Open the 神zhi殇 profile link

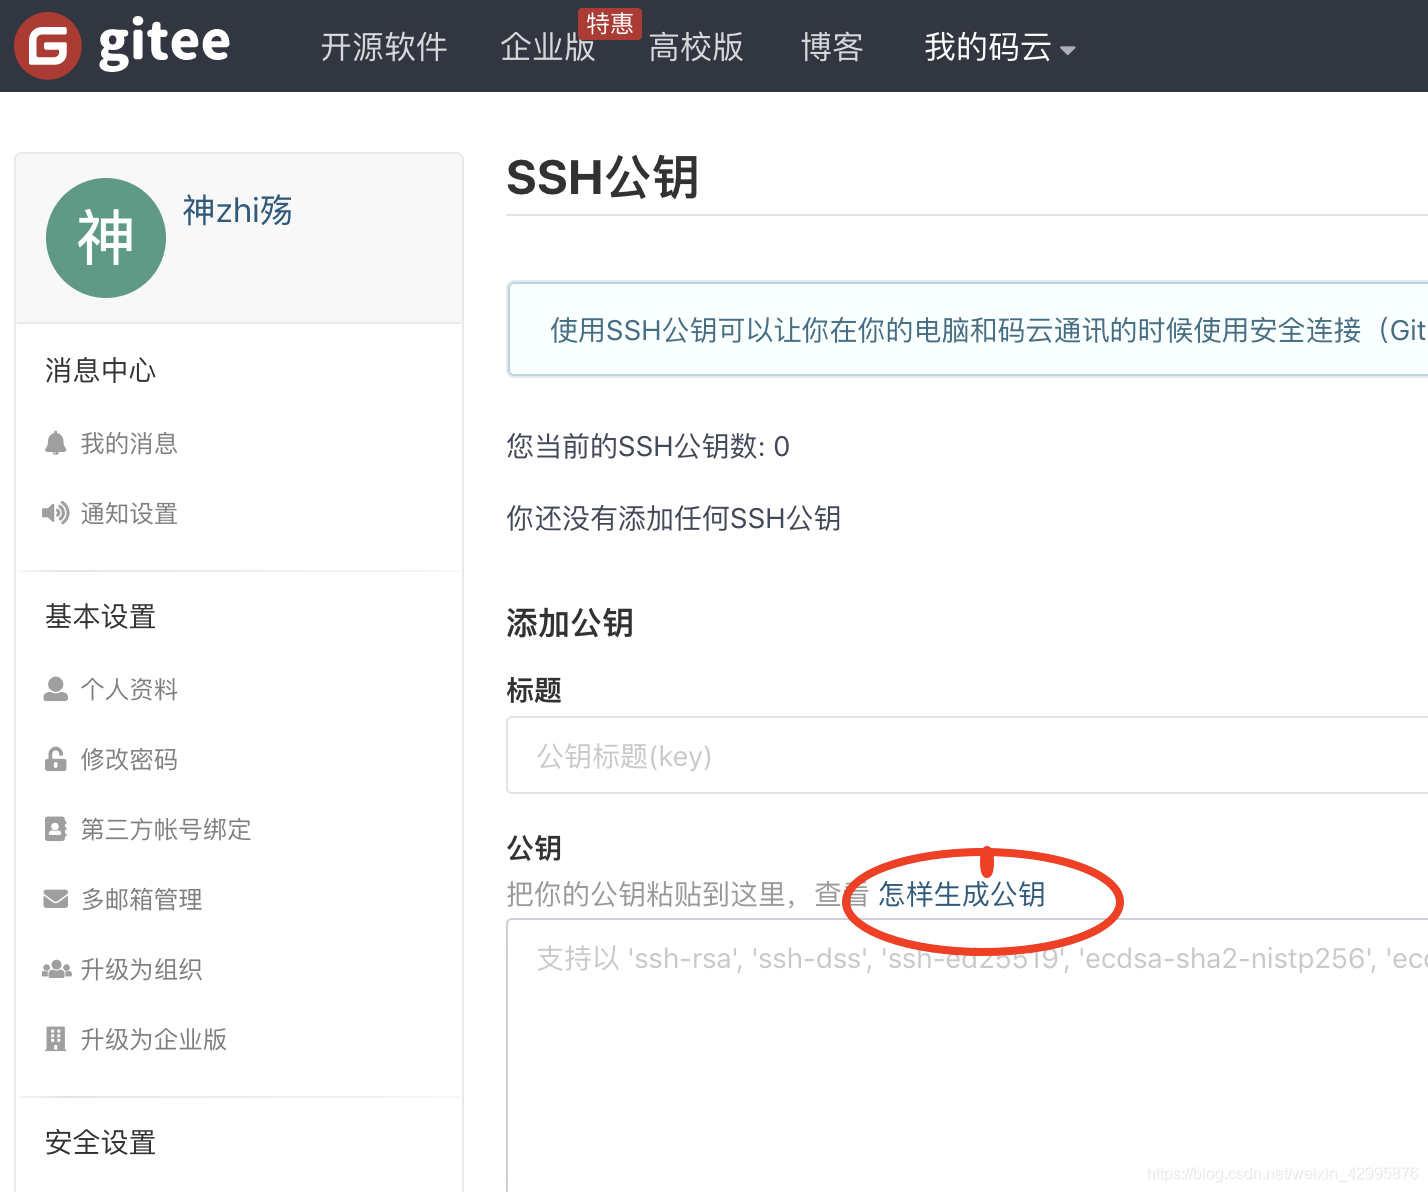(237, 210)
